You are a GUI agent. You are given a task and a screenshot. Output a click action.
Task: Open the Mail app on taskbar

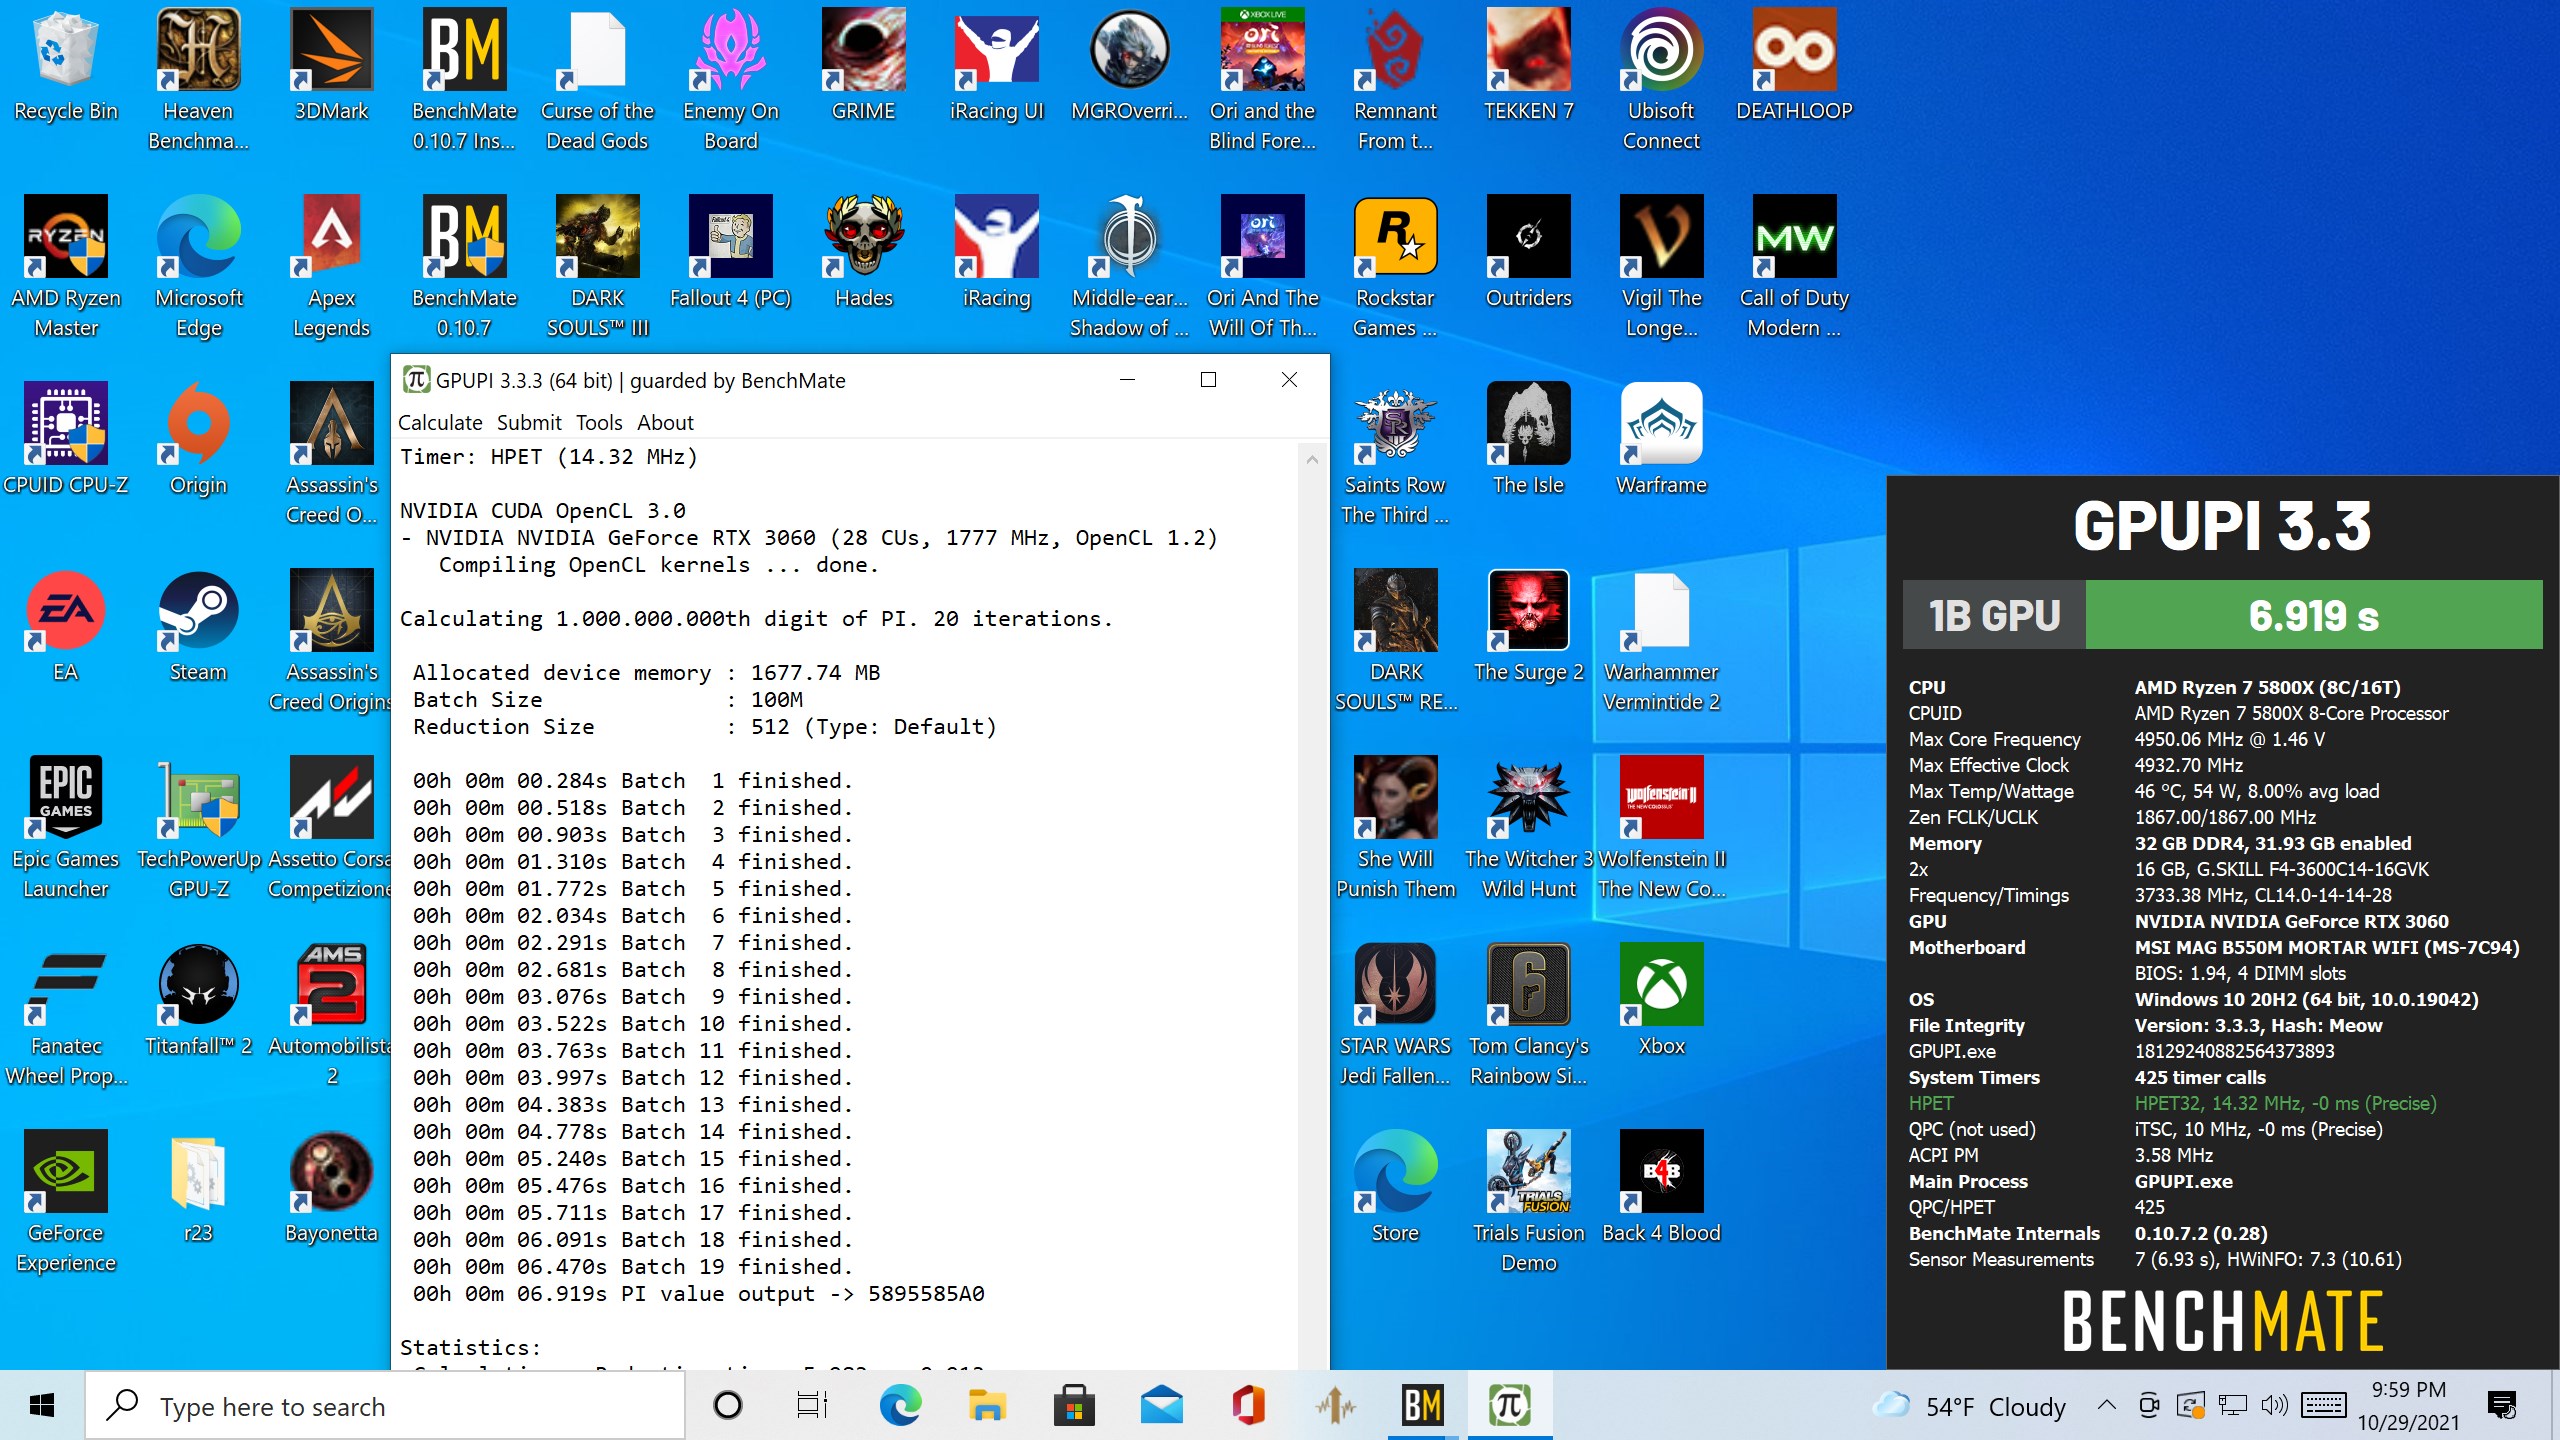[1161, 1406]
